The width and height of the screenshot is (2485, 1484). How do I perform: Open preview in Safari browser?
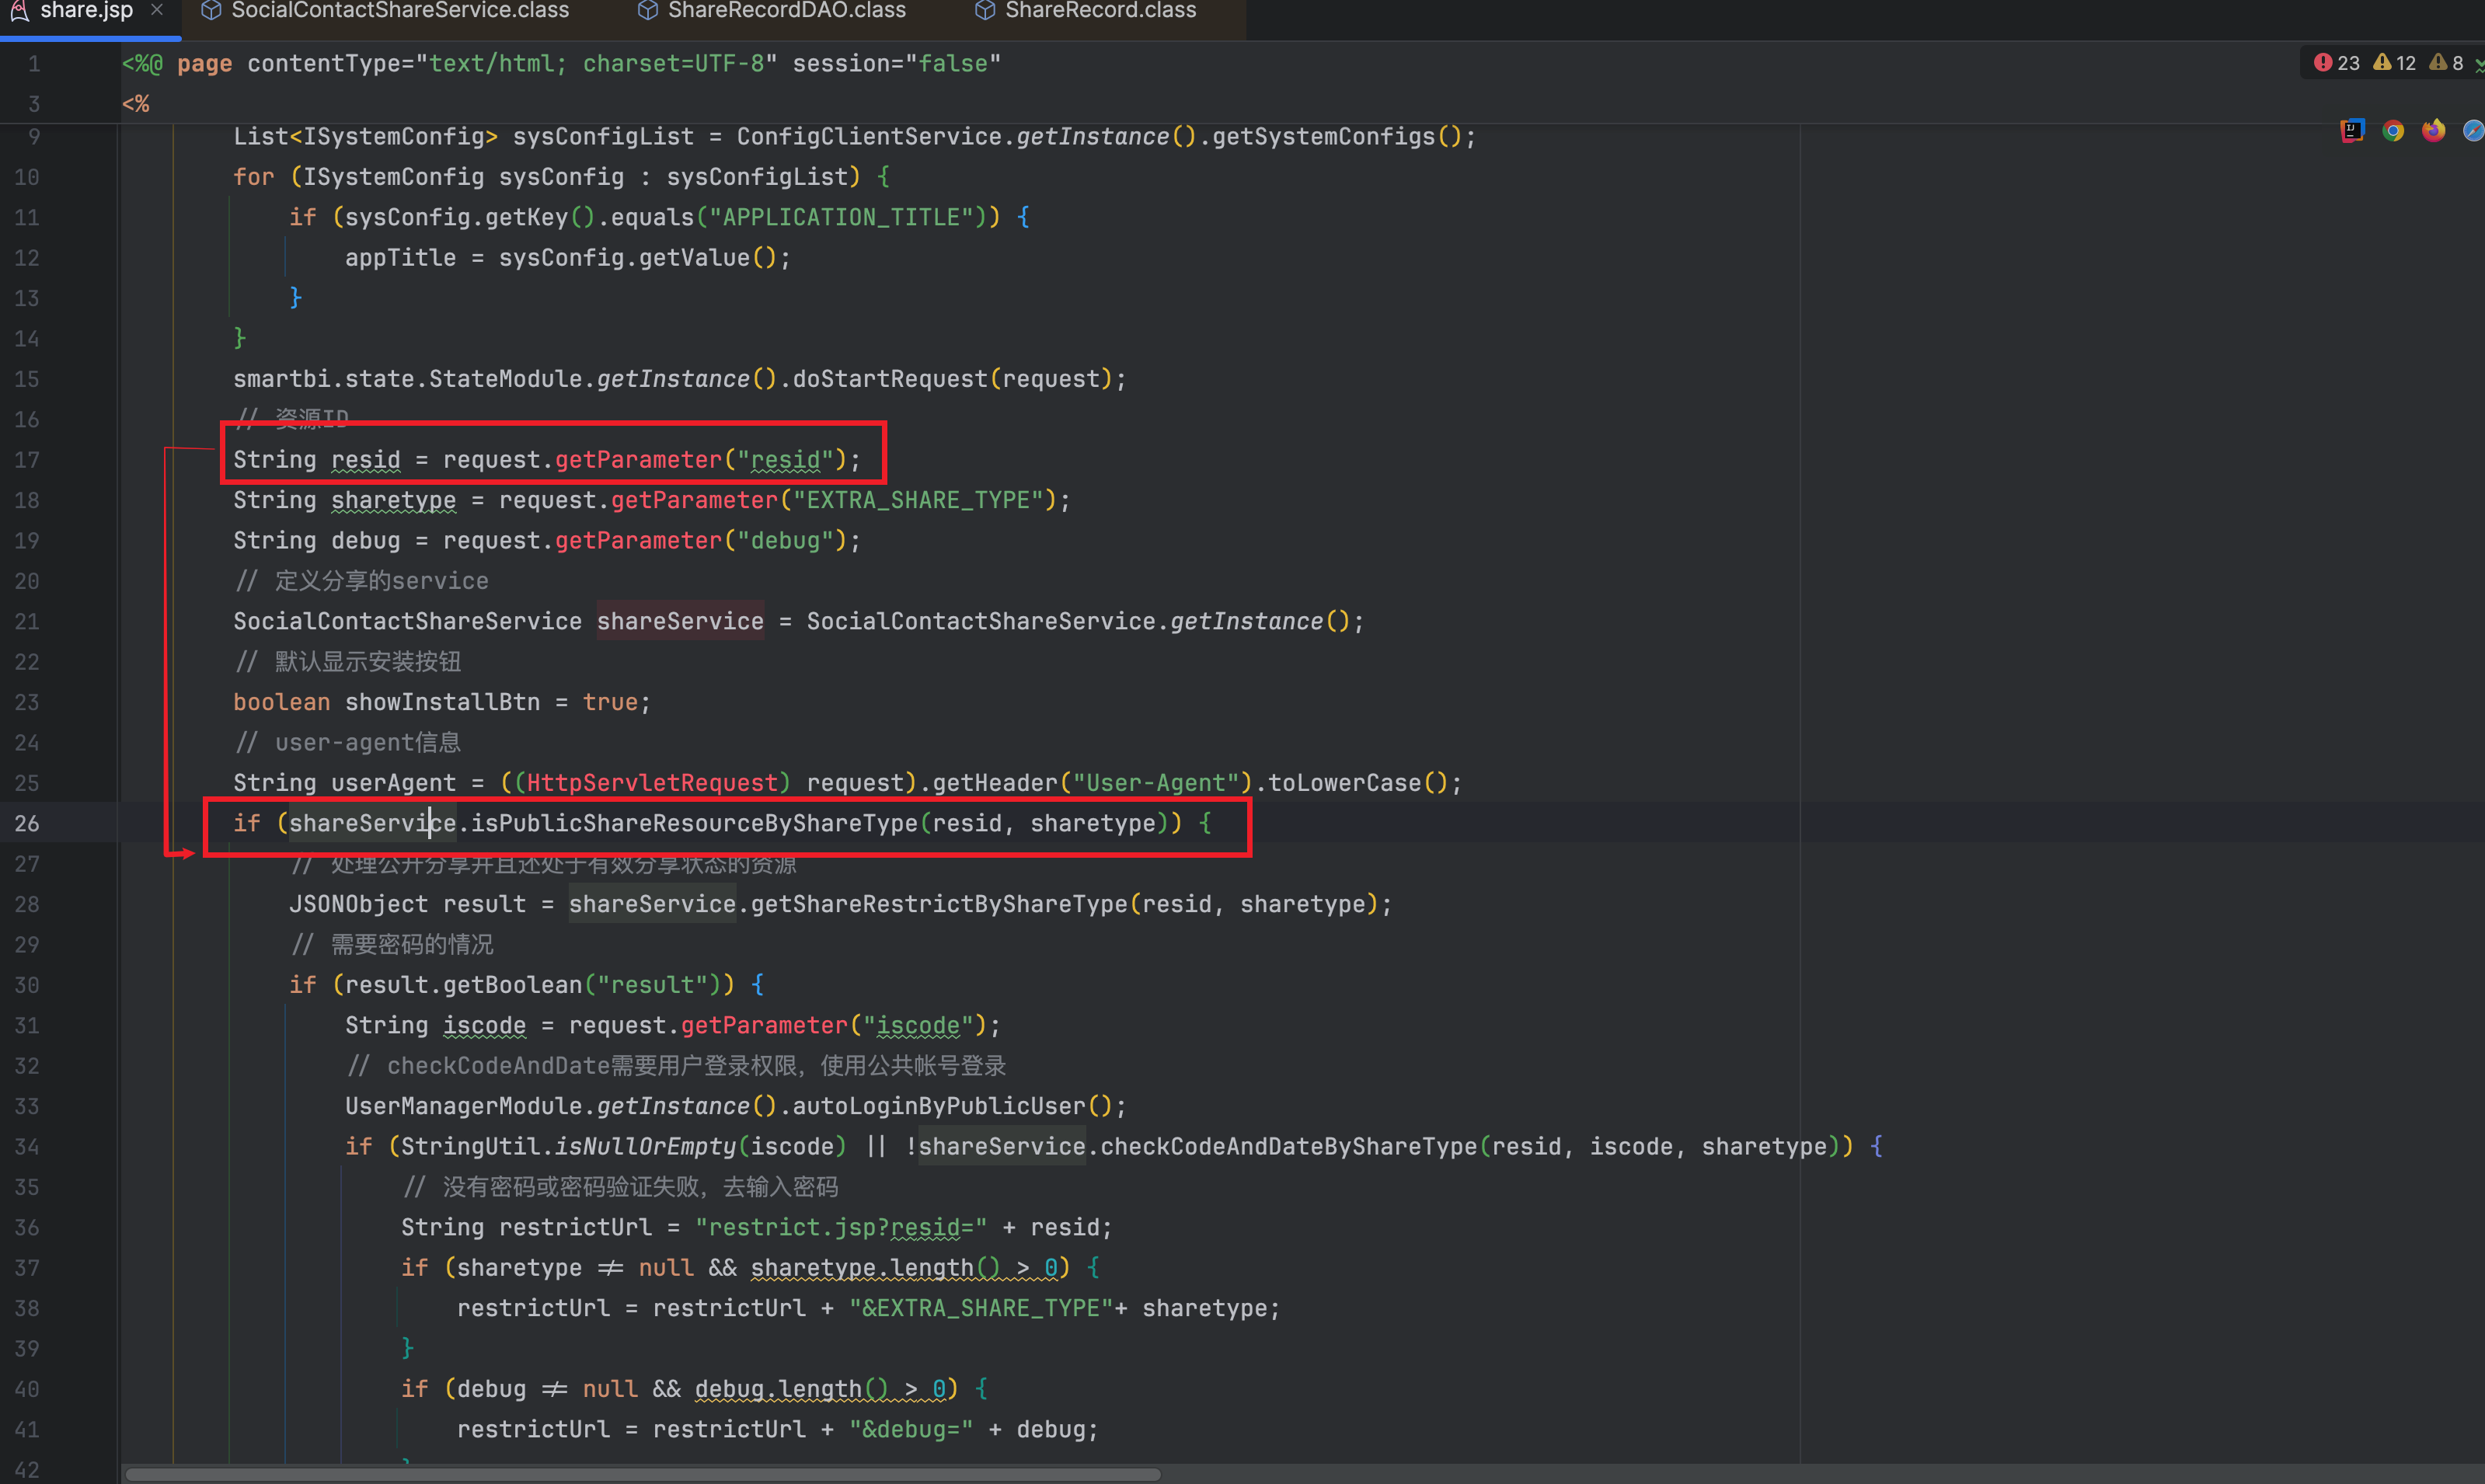tap(2473, 131)
